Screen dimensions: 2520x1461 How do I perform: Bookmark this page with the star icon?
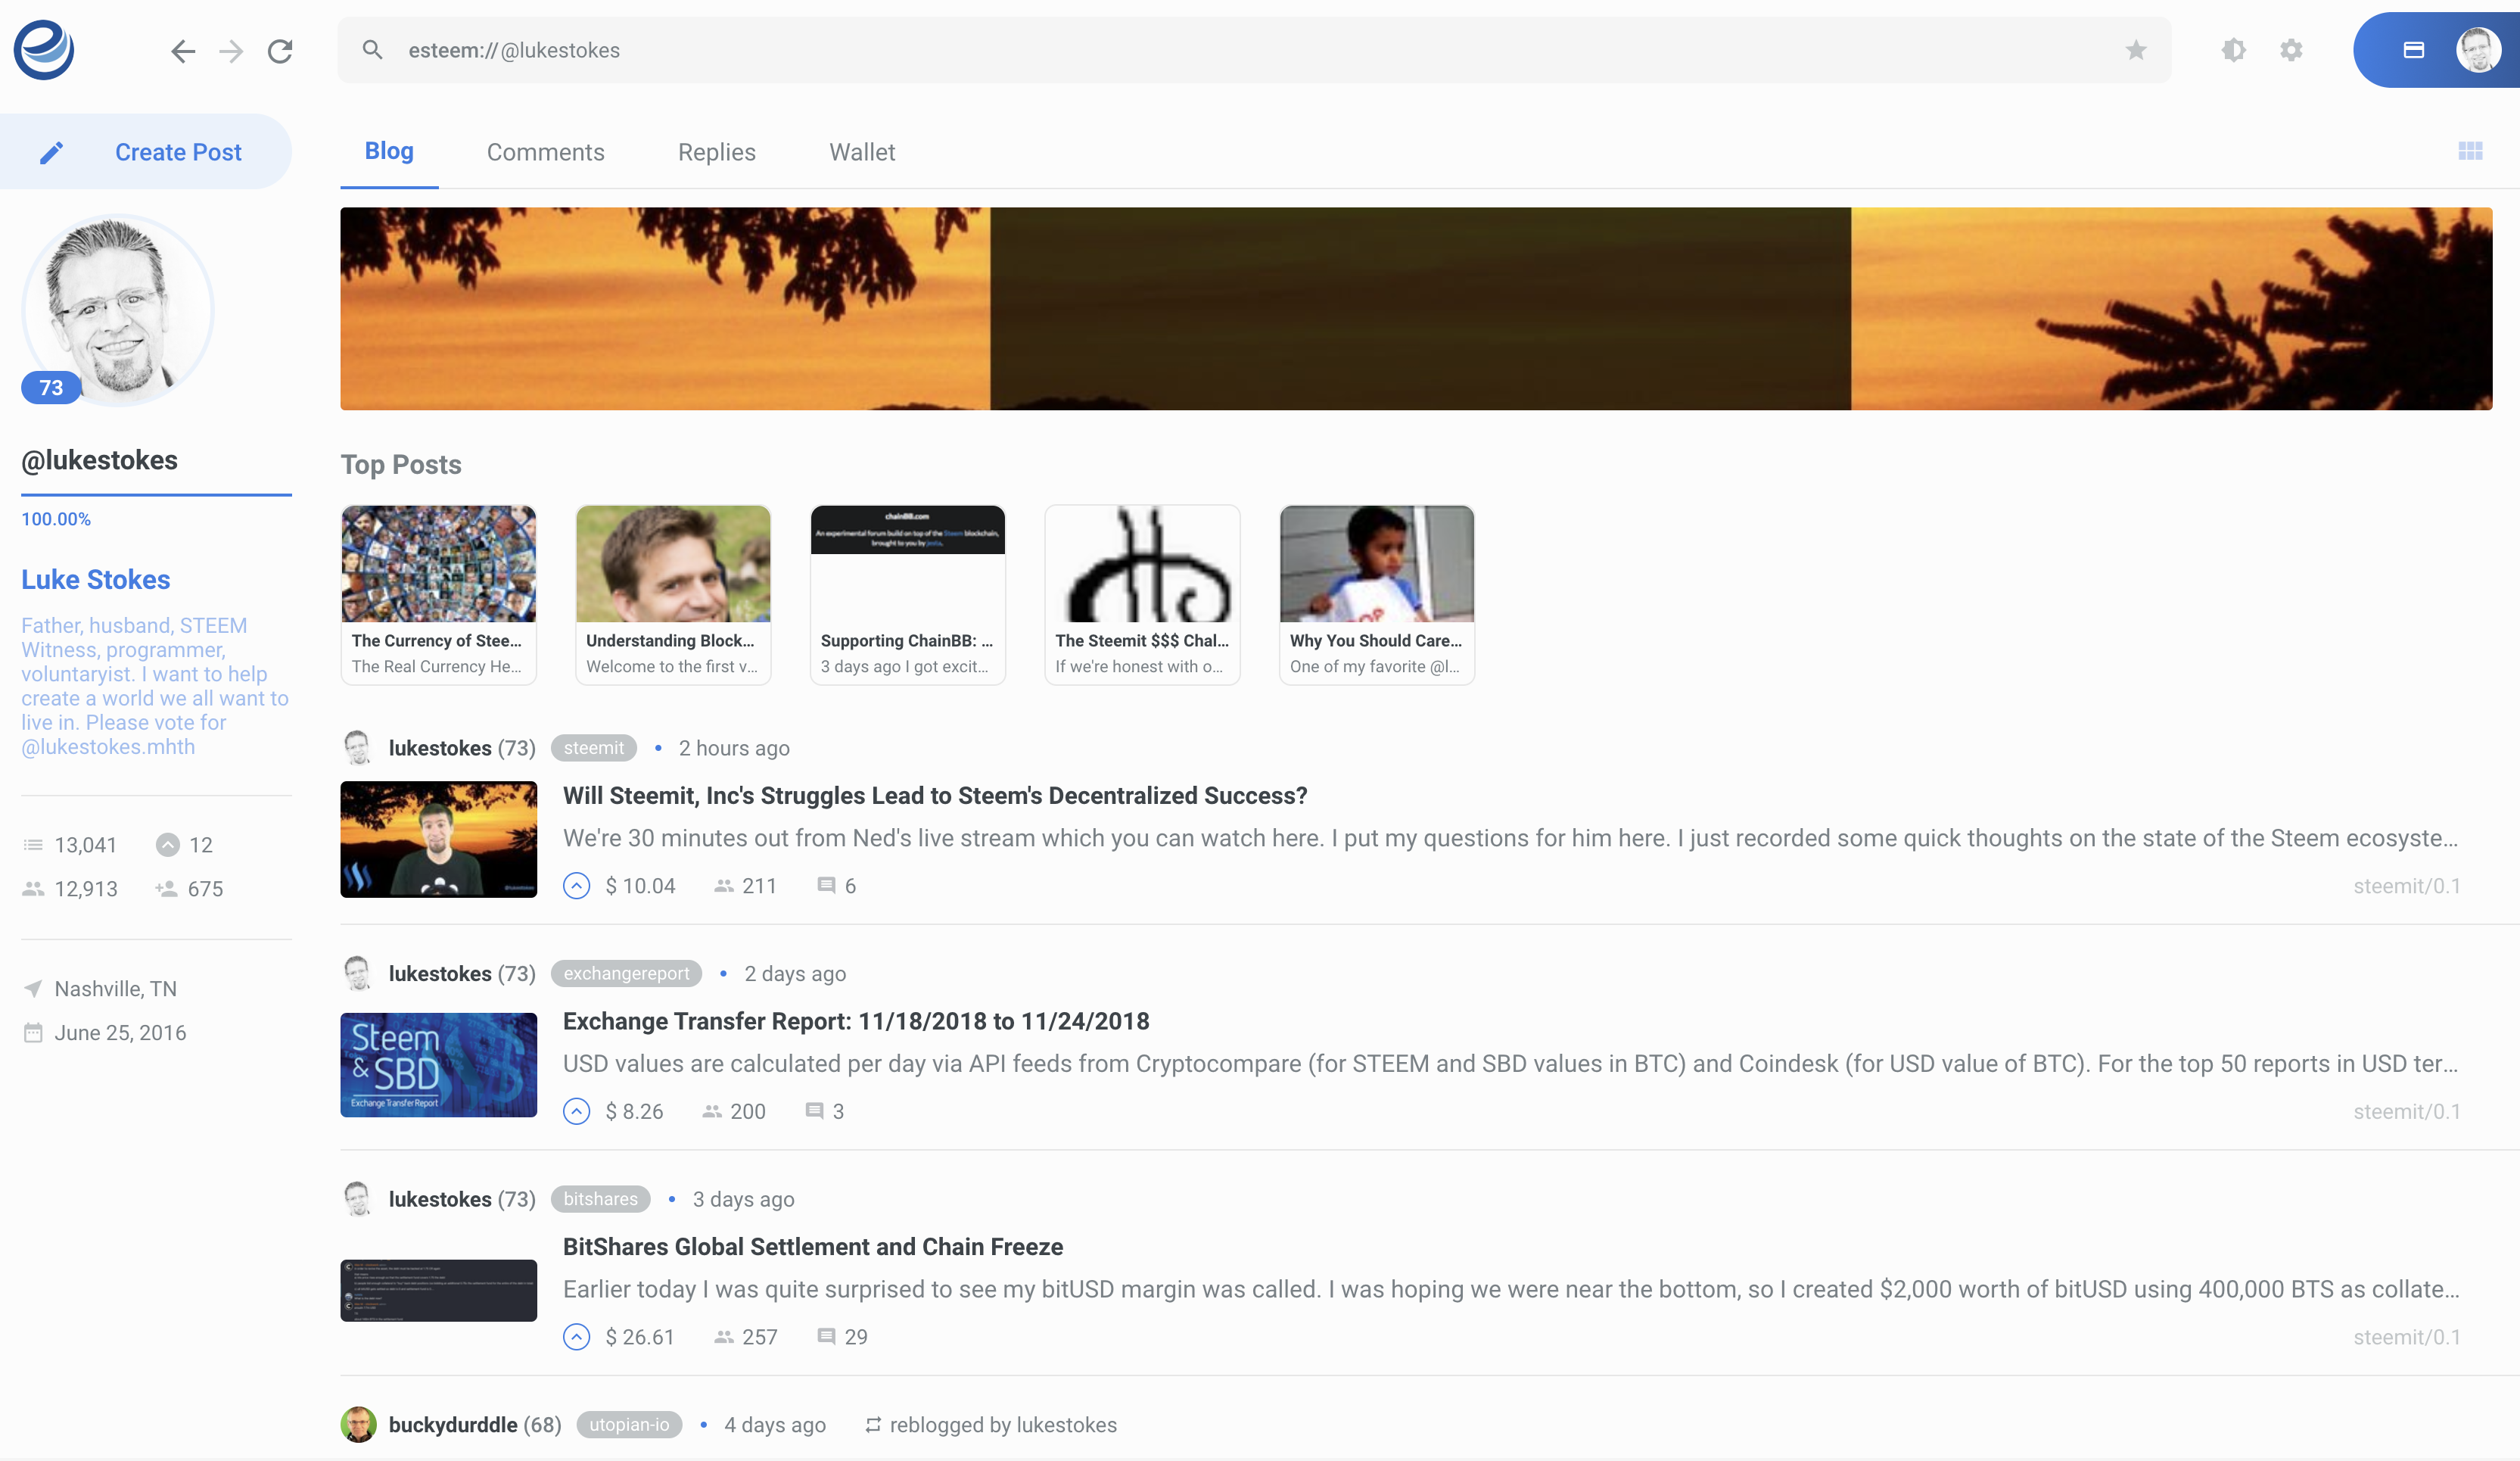[x=2136, y=50]
